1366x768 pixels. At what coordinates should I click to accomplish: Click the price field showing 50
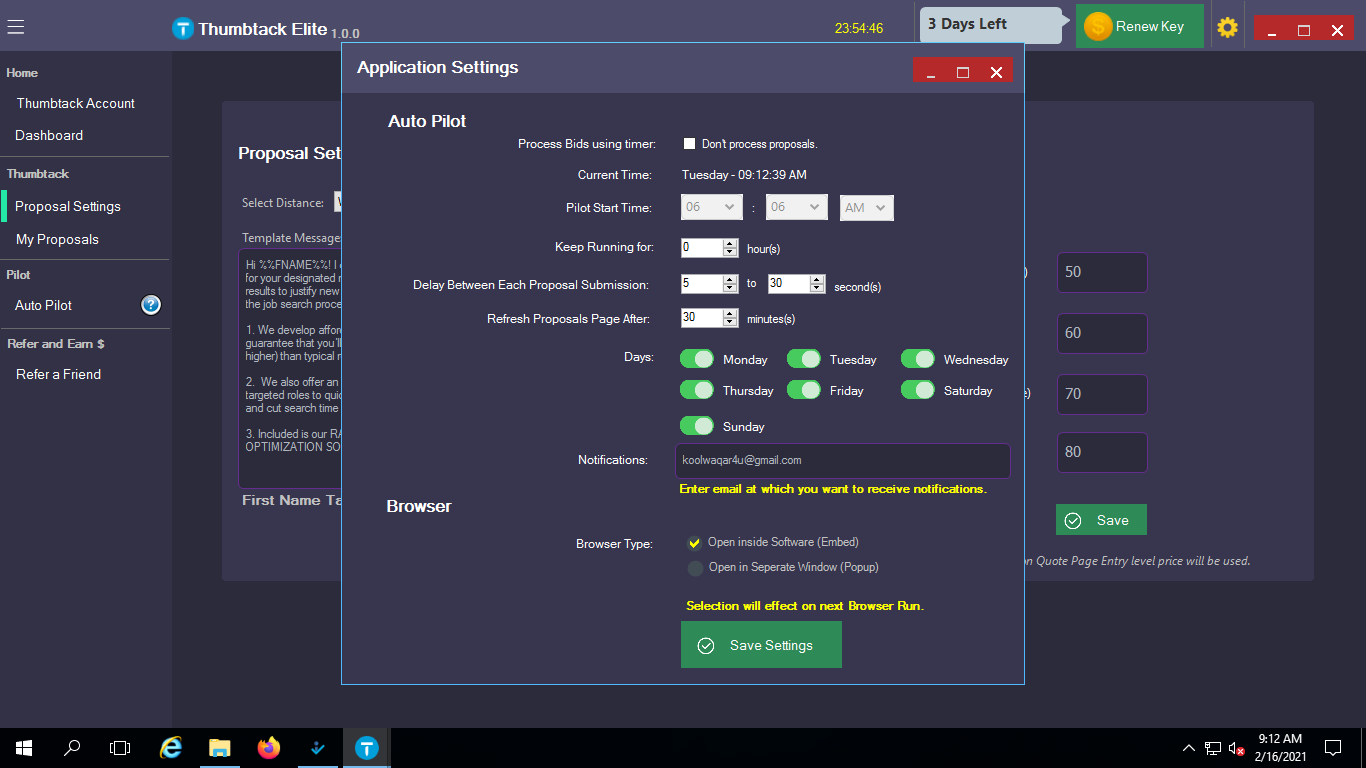pyautogui.click(x=1102, y=272)
